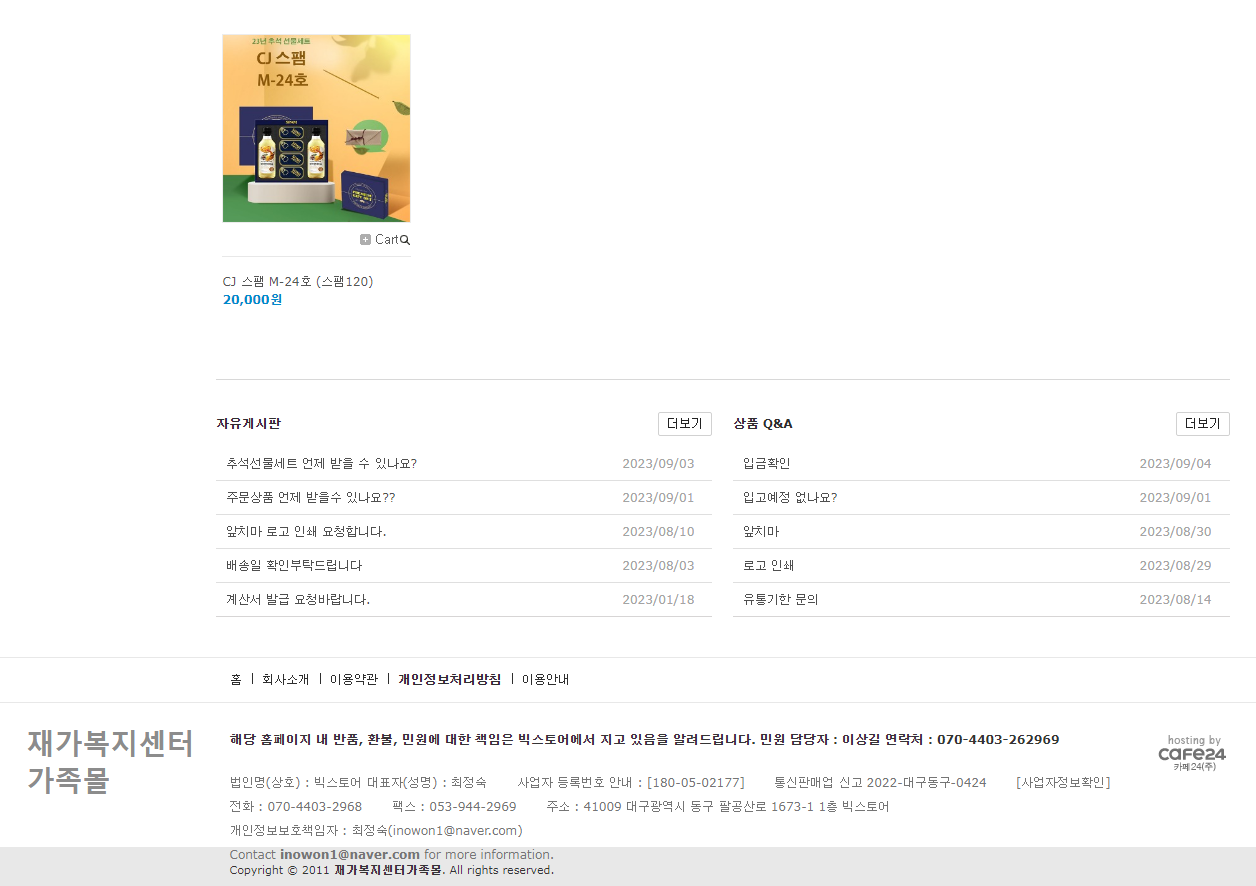The height and width of the screenshot is (886, 1256).
Task: Click the 상품 Q&A heading
Action: point(762,424)
